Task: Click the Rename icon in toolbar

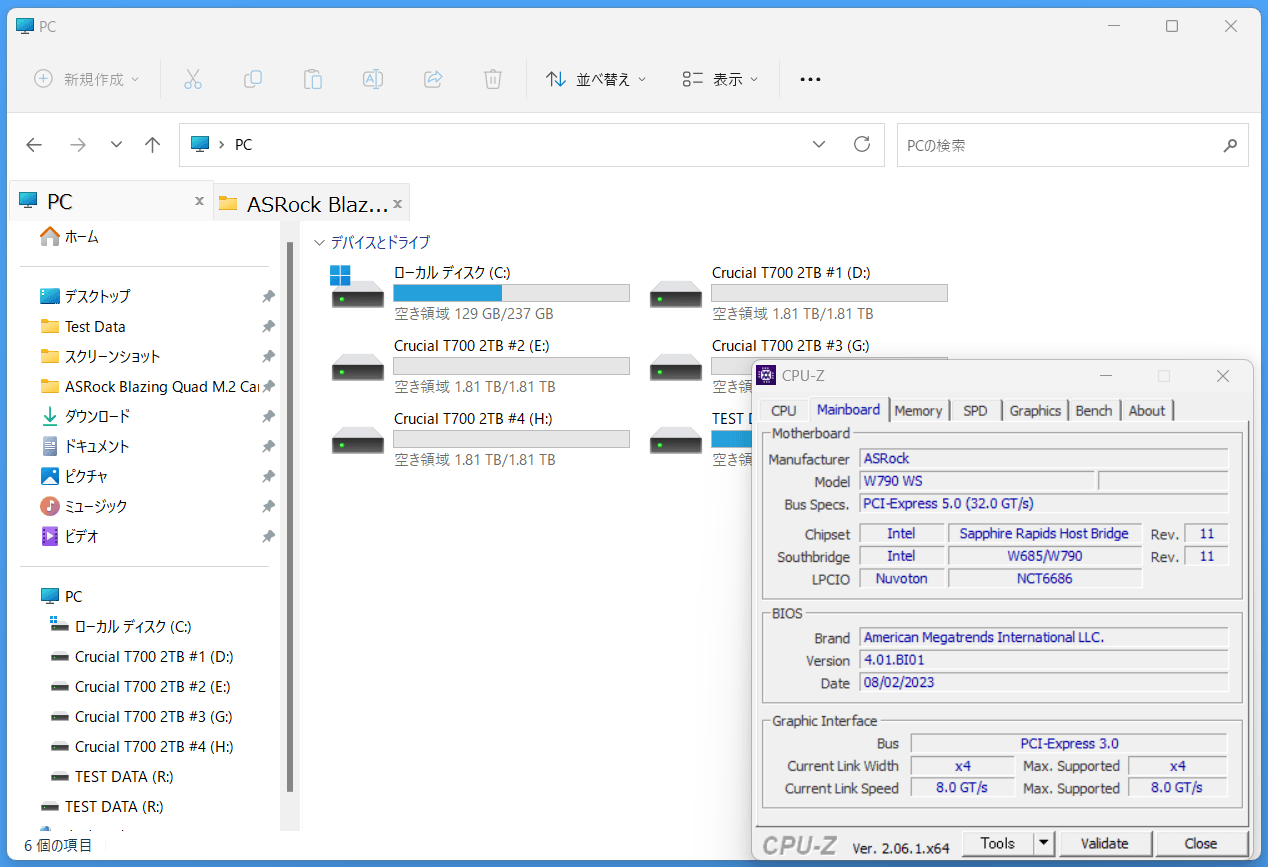Action: tap(373, 79)
